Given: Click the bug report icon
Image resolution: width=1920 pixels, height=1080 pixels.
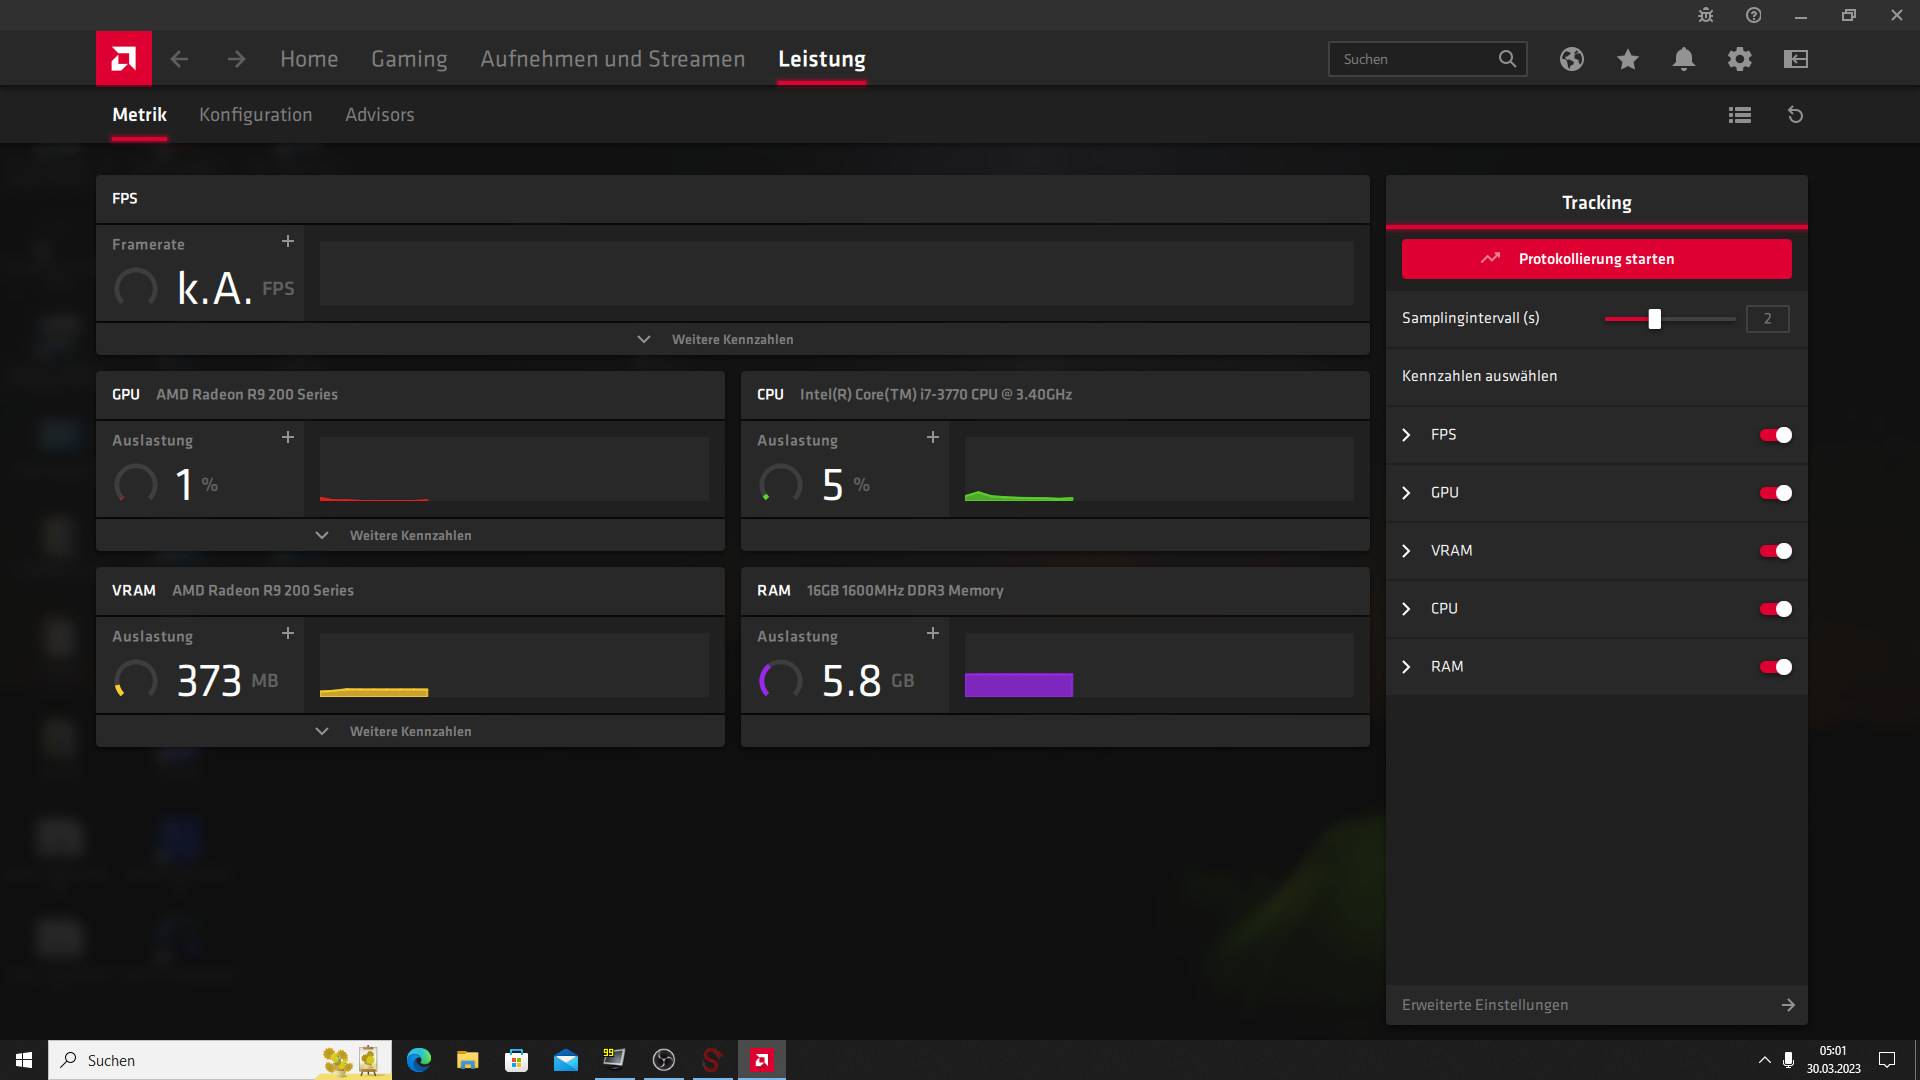Looking at the screenshot, I should point(1706,15).
